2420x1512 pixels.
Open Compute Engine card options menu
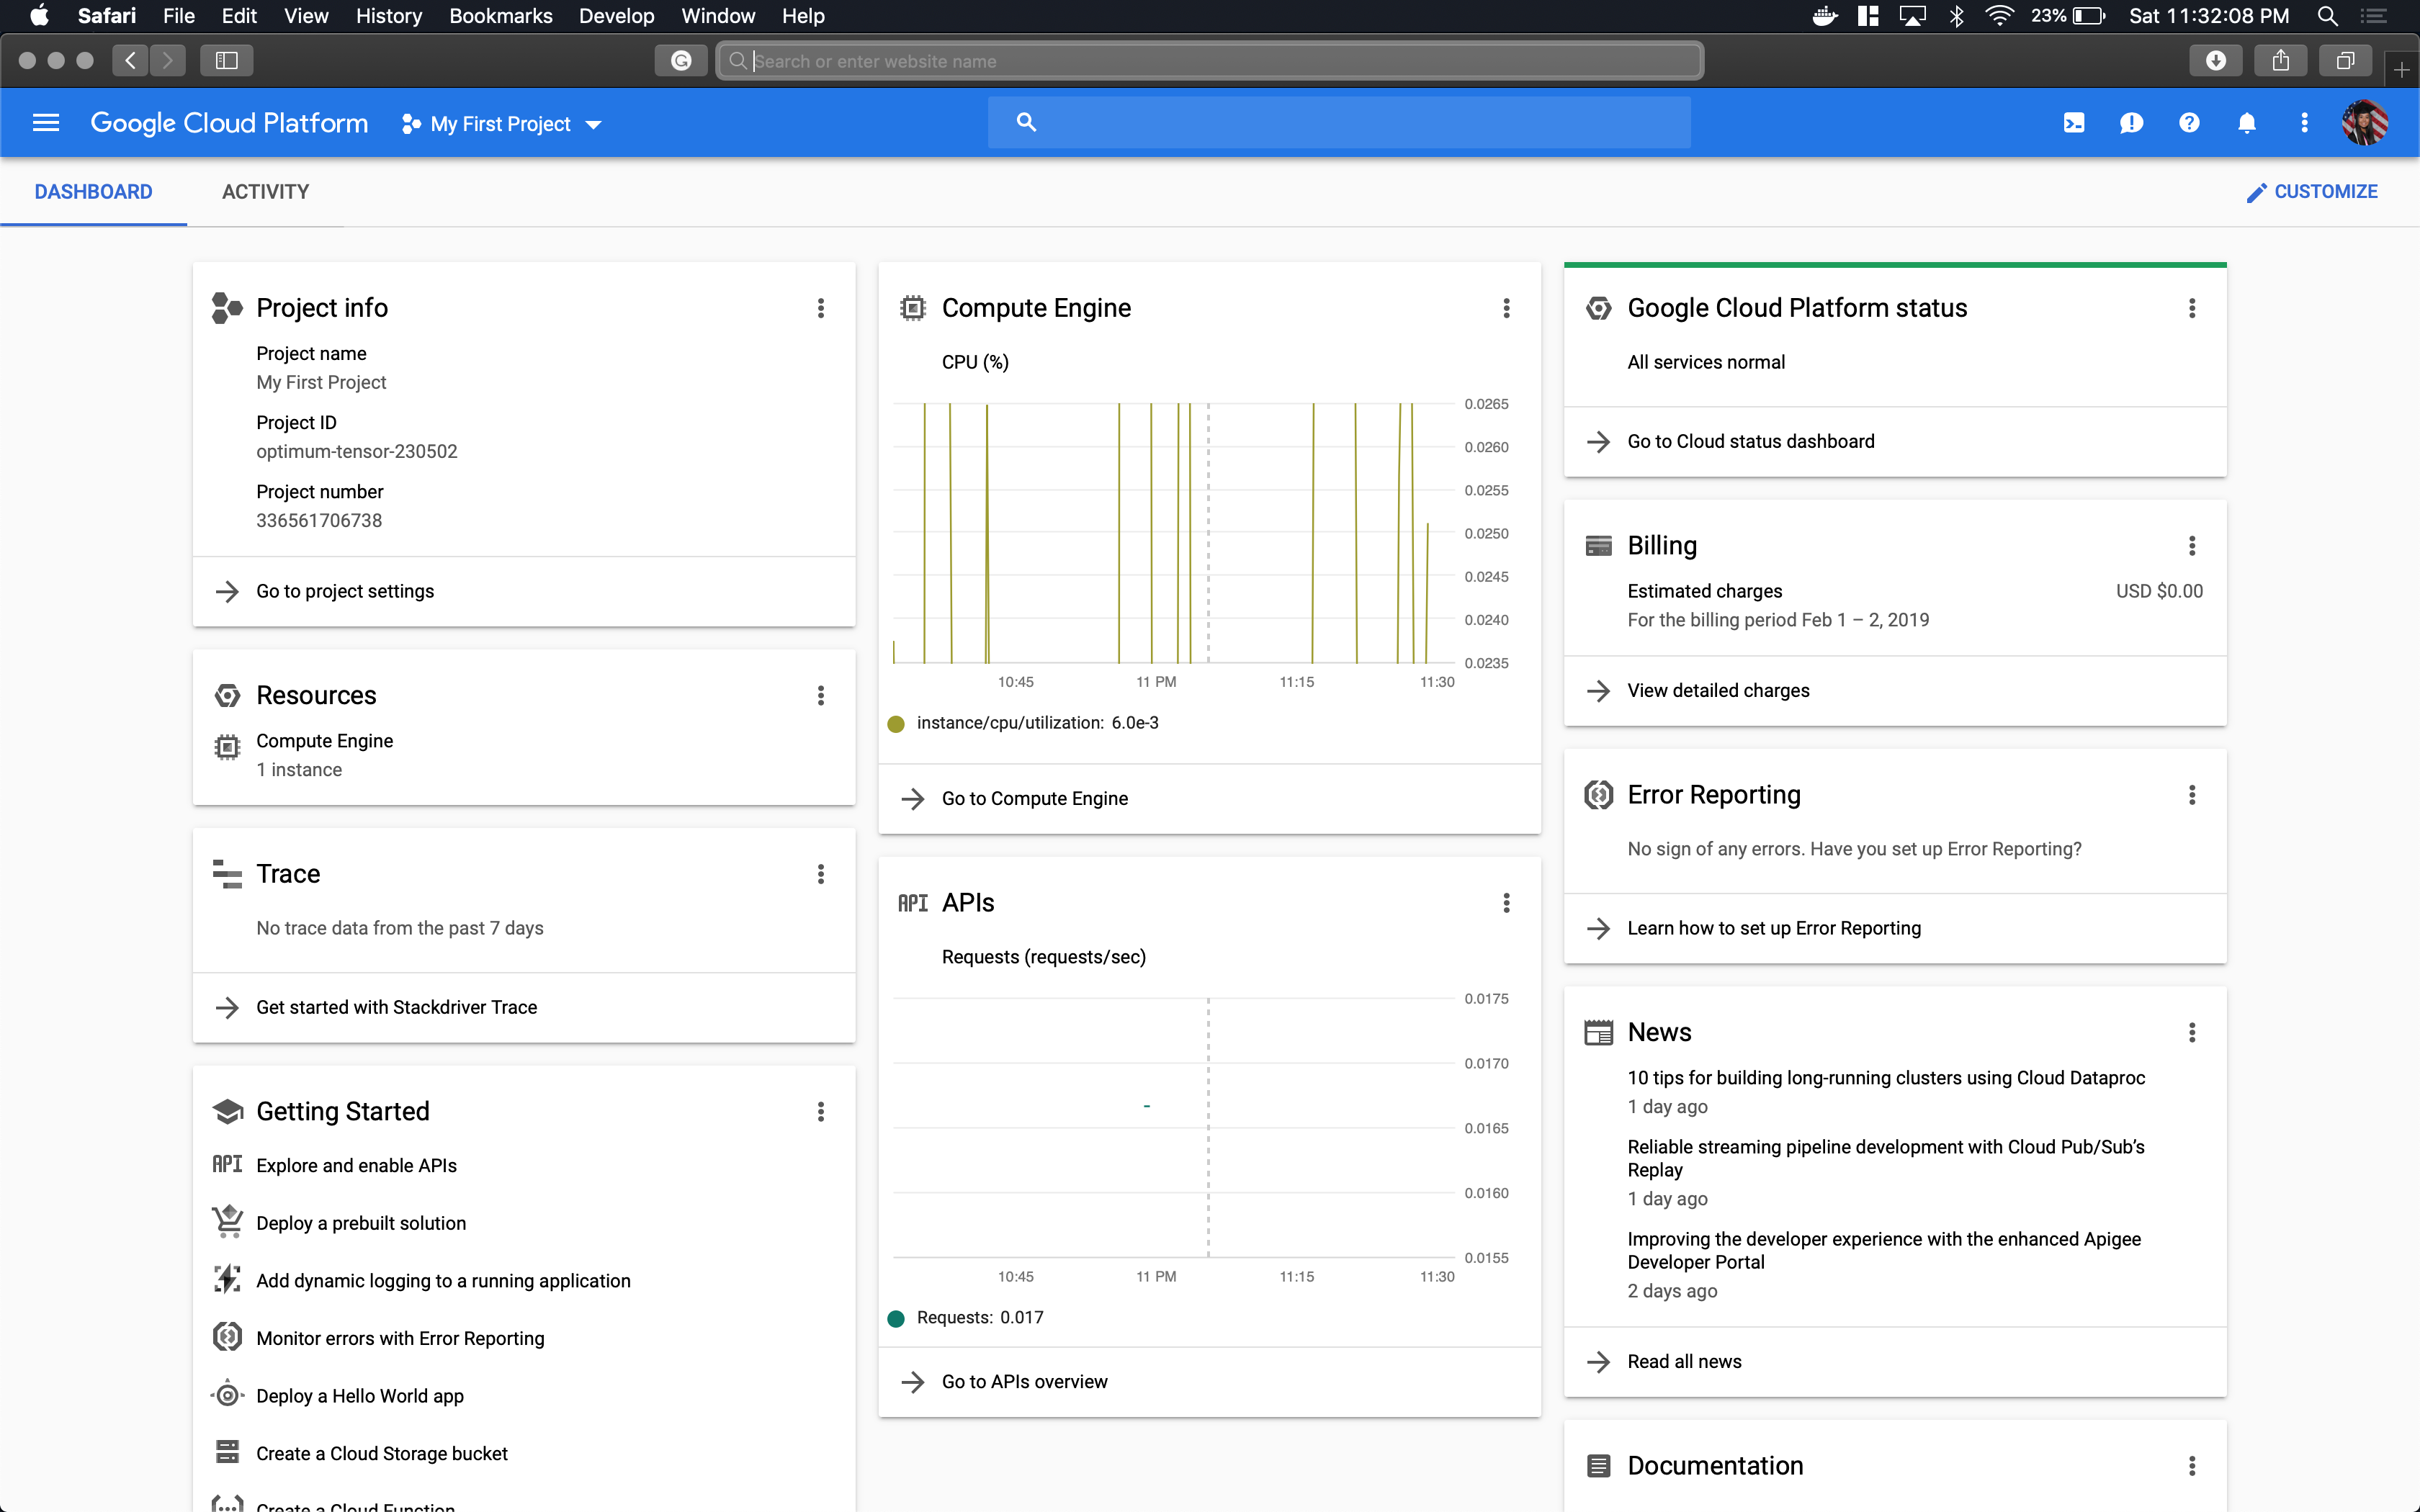click(x=1506, y=308)
